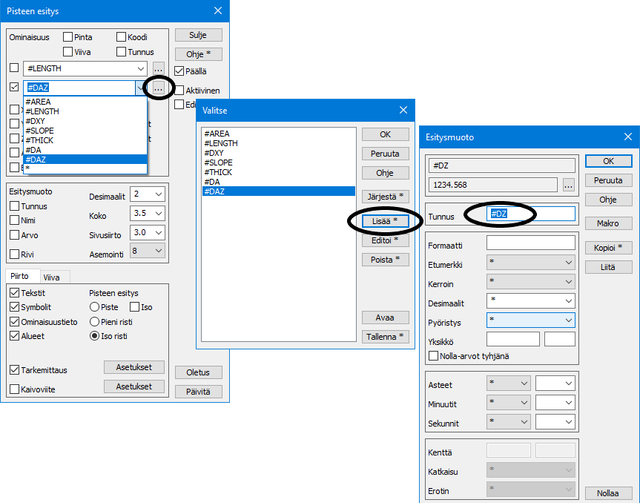
Task: Close the Valitse dialog window
Action: pos(404,111)
